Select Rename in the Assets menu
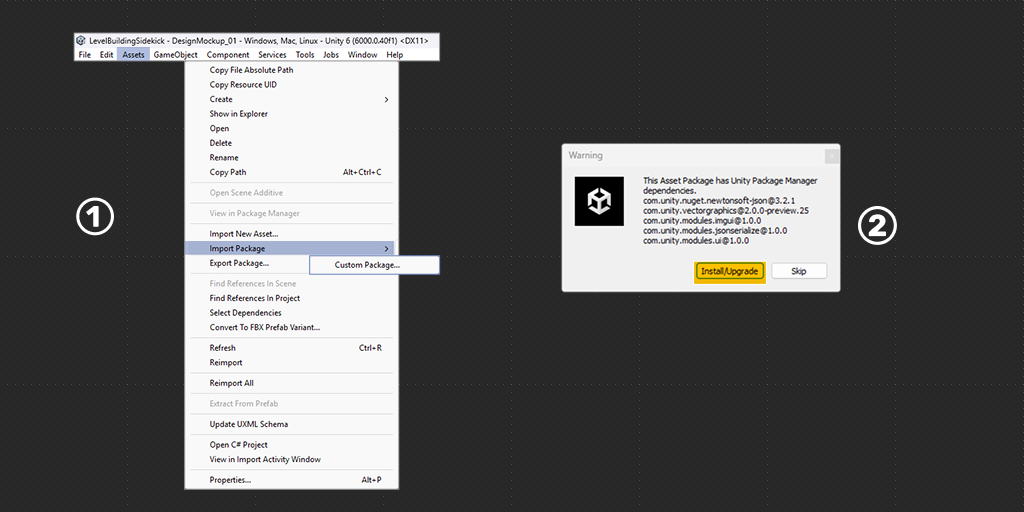1024x512 pixels. (291, 157)
